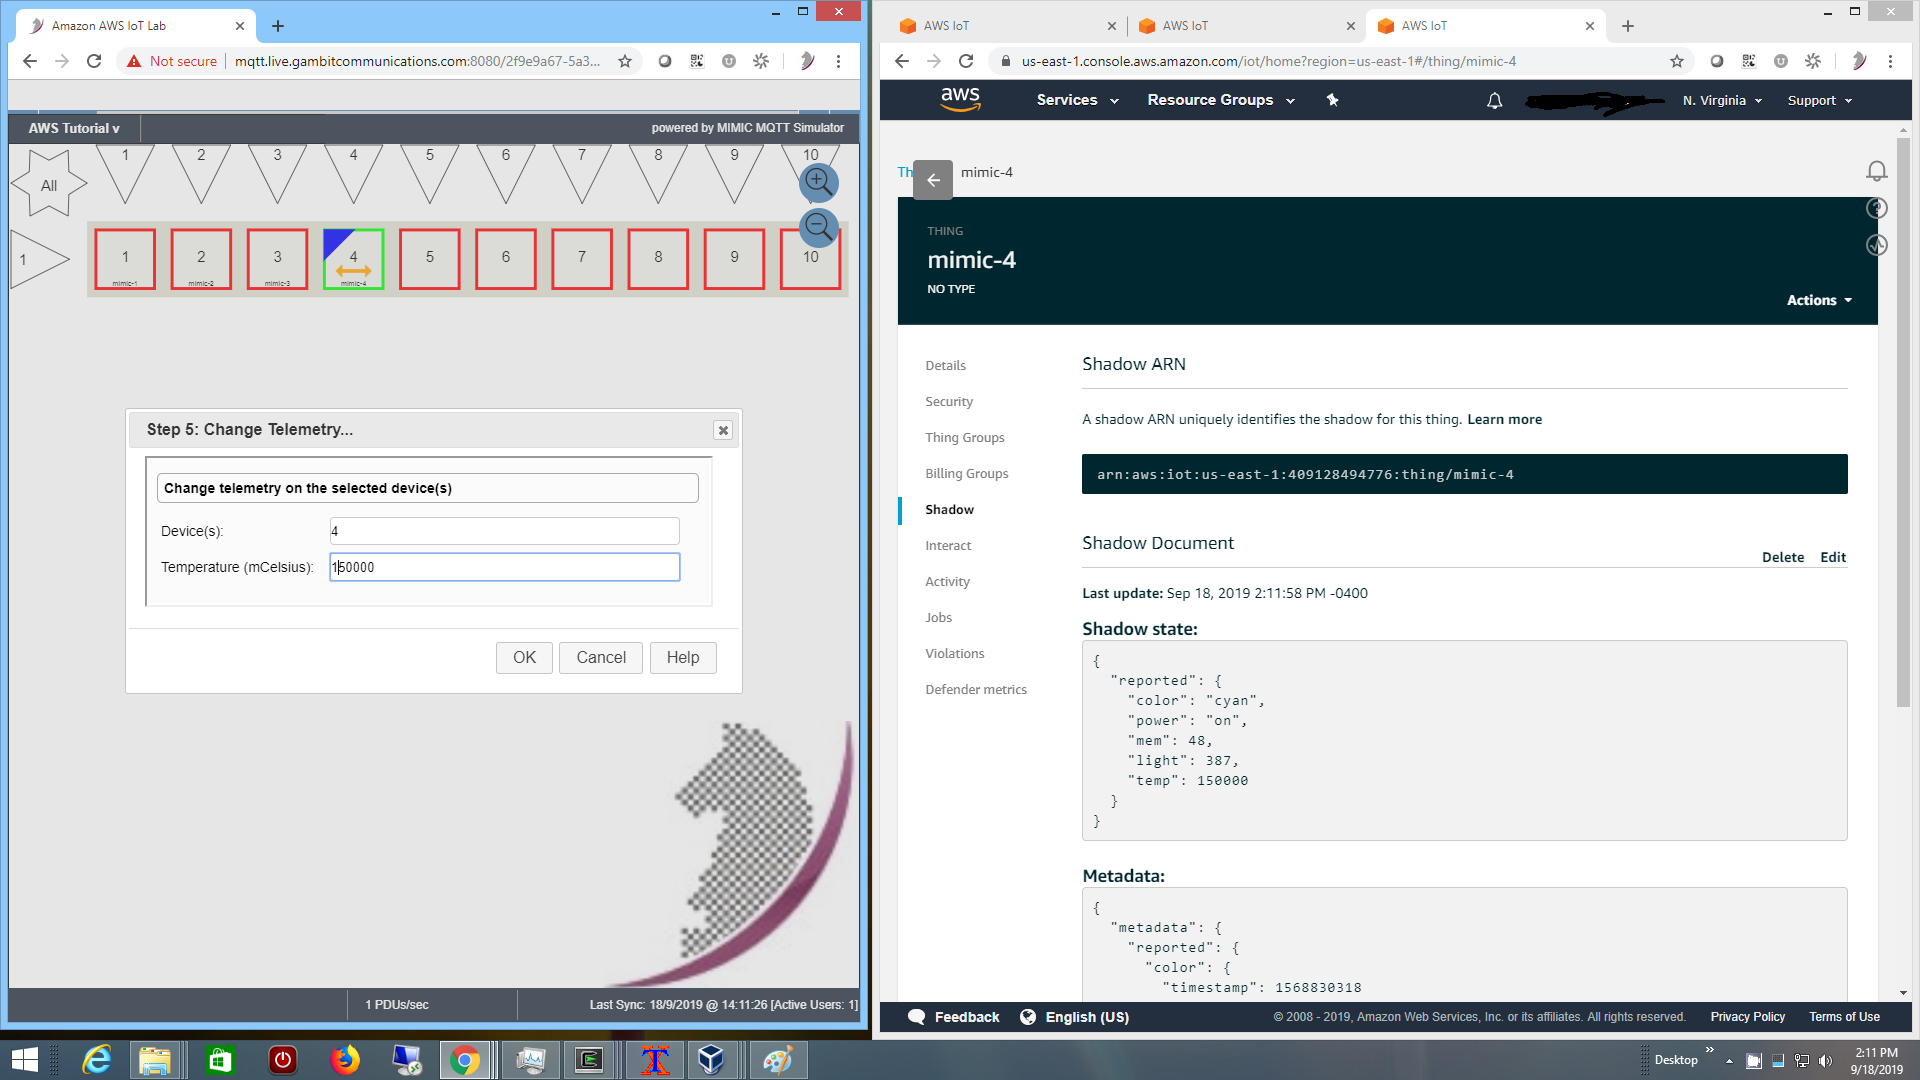This screenshot has height=1080, width=1920.
Task: Open the Defender metrics section
Action: pos(976,689)
